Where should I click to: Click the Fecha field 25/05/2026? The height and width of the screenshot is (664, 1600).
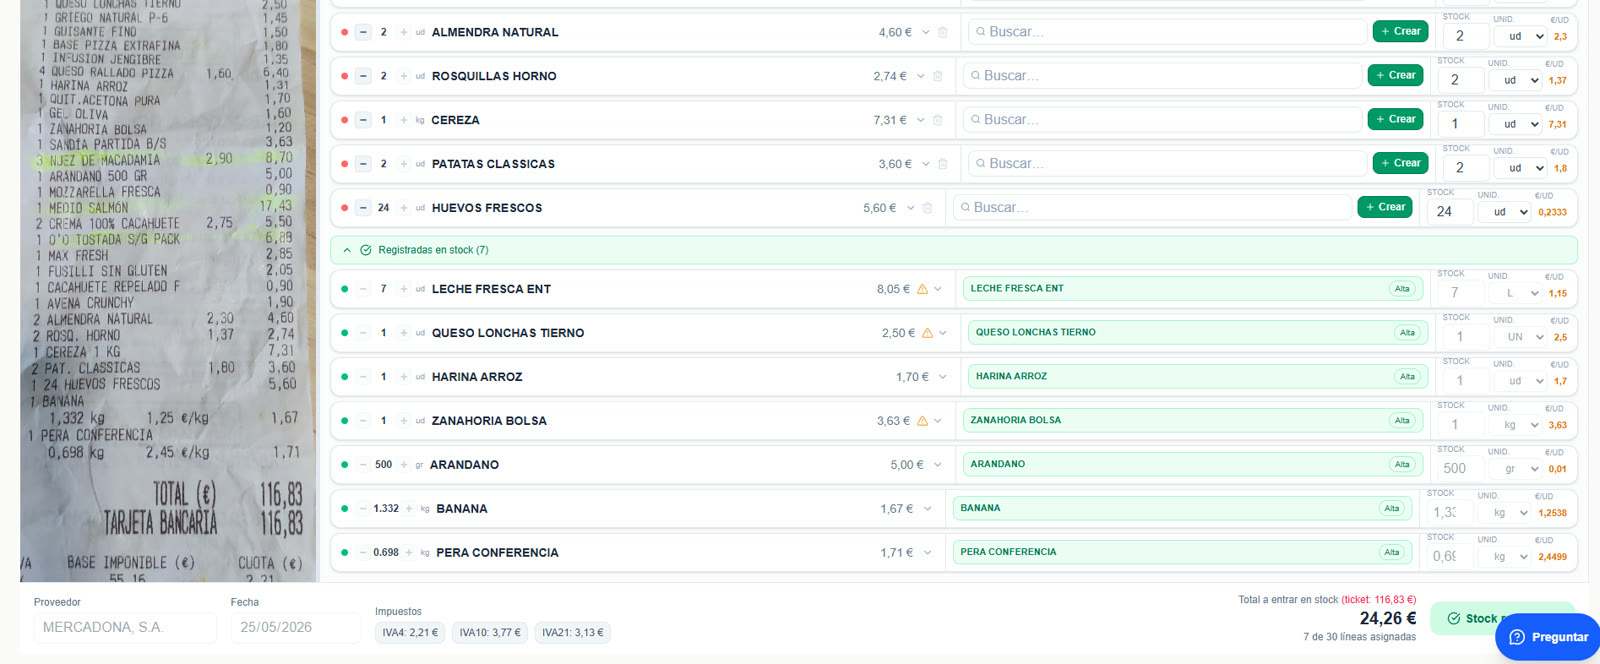(x=295, y=627)
